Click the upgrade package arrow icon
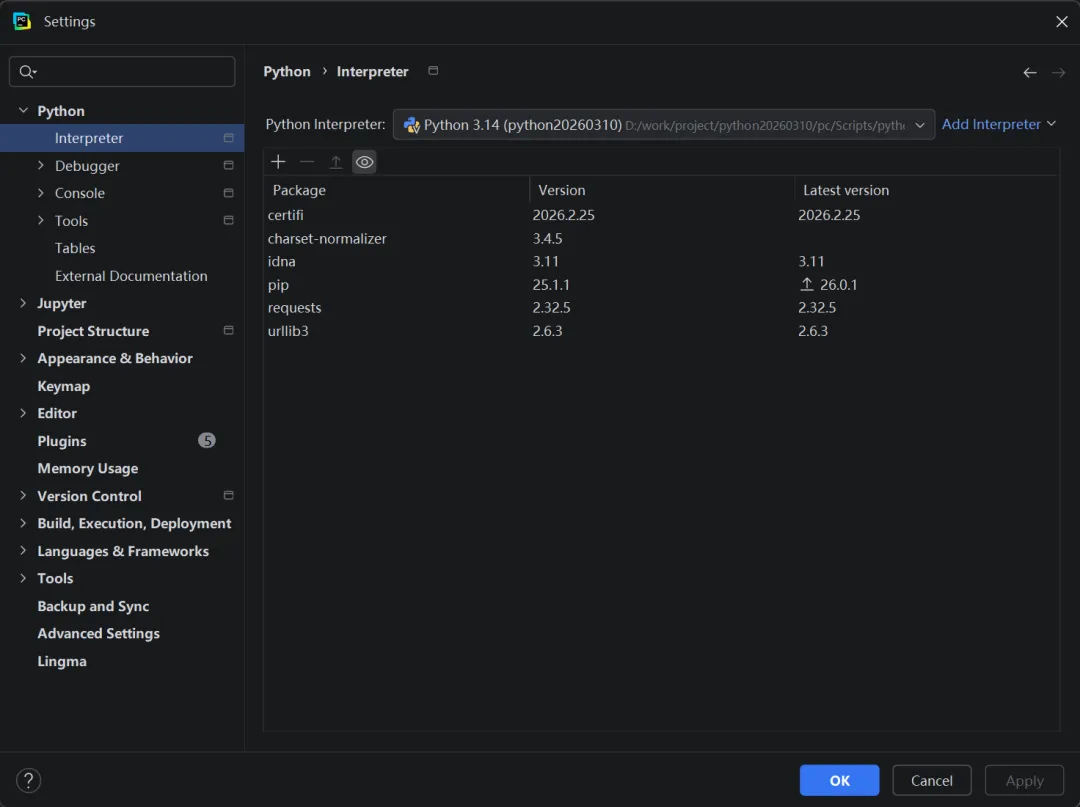 tap(335, 162)
